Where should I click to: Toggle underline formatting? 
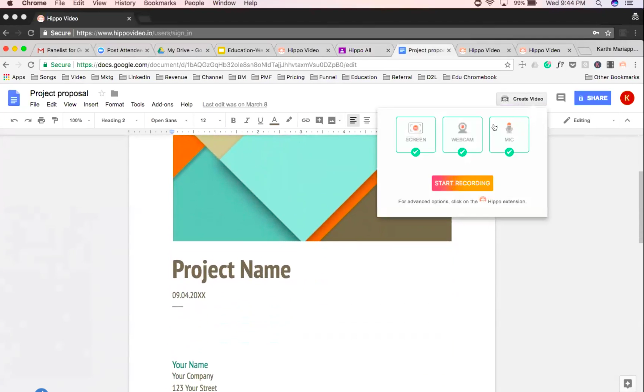pos(260,120)
